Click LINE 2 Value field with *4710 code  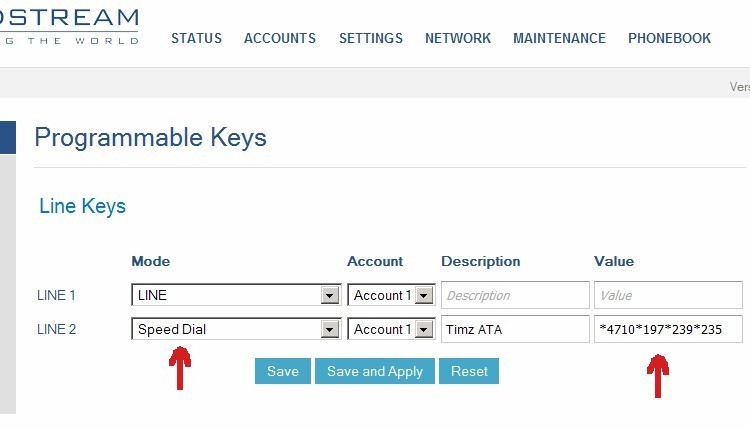coord(667,330)
